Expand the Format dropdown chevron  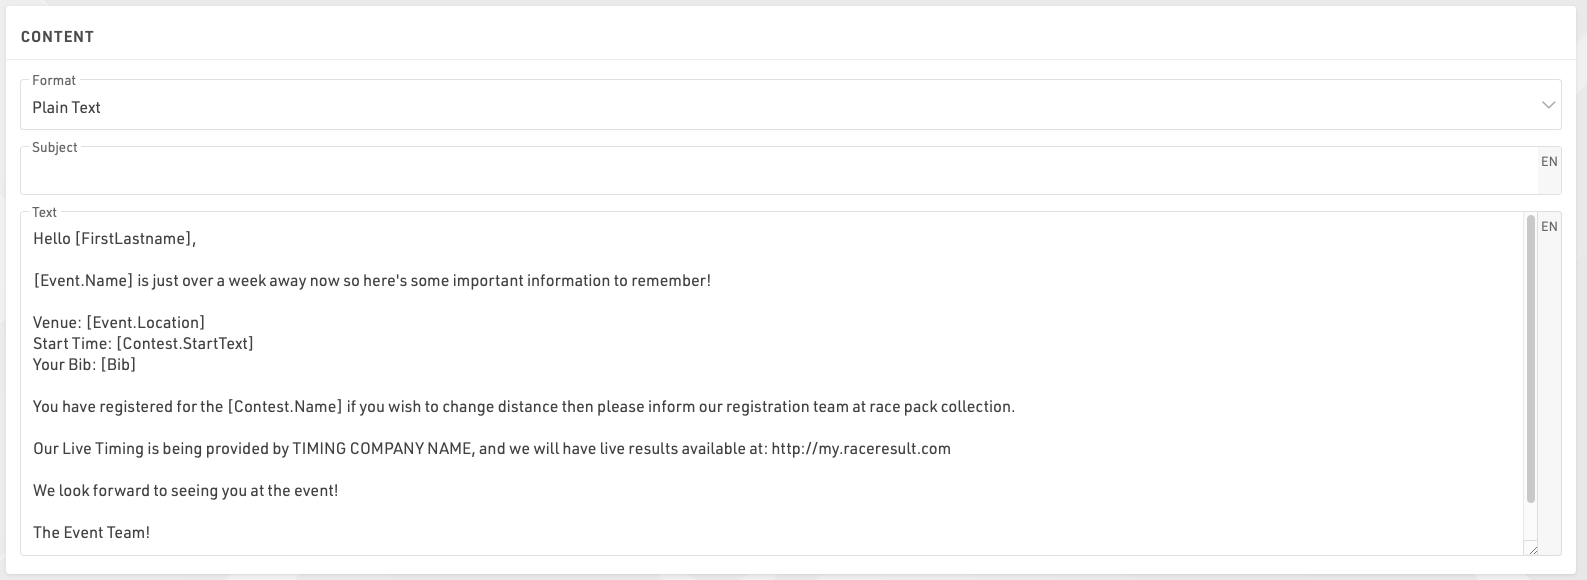[x=1548, y=106]
